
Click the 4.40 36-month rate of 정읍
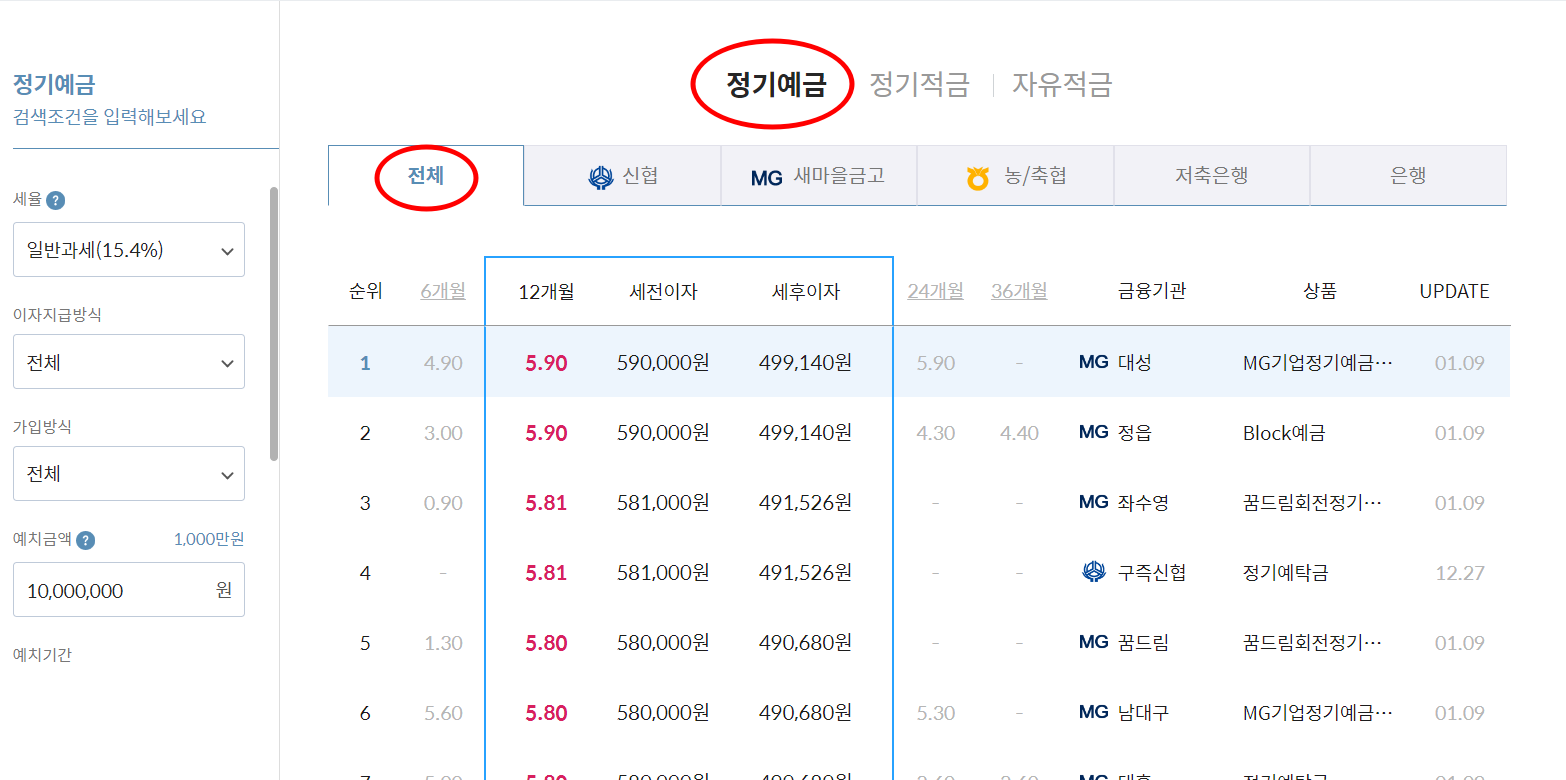click(x=1019, y=433)
